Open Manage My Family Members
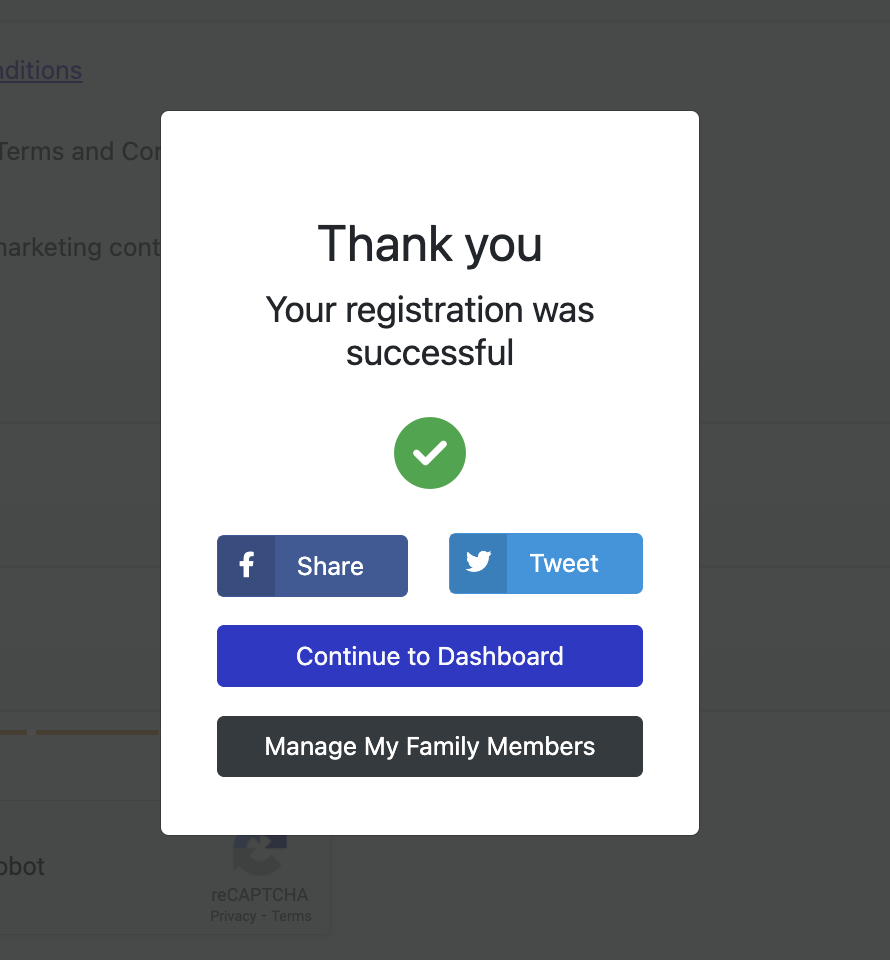This screenshot has height=960, width=890. [430, 746]
